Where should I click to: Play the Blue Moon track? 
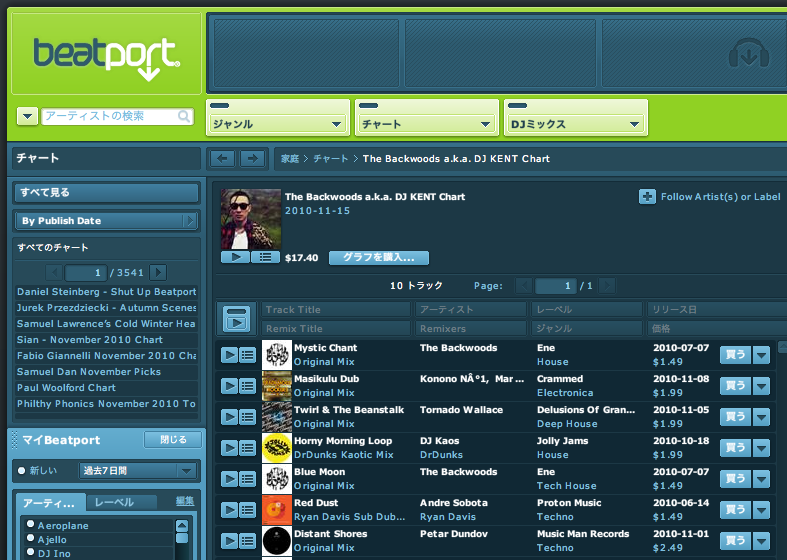click(229, 479)
